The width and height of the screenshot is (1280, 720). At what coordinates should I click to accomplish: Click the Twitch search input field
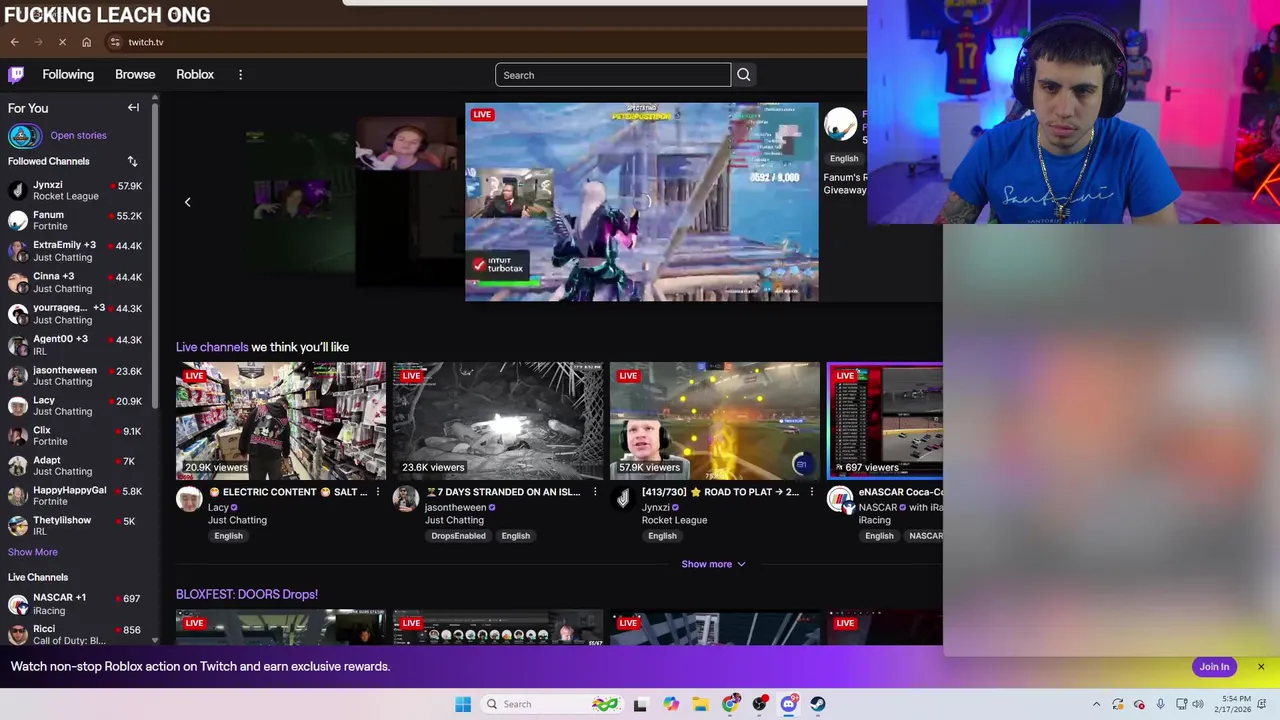pos(613,75)
